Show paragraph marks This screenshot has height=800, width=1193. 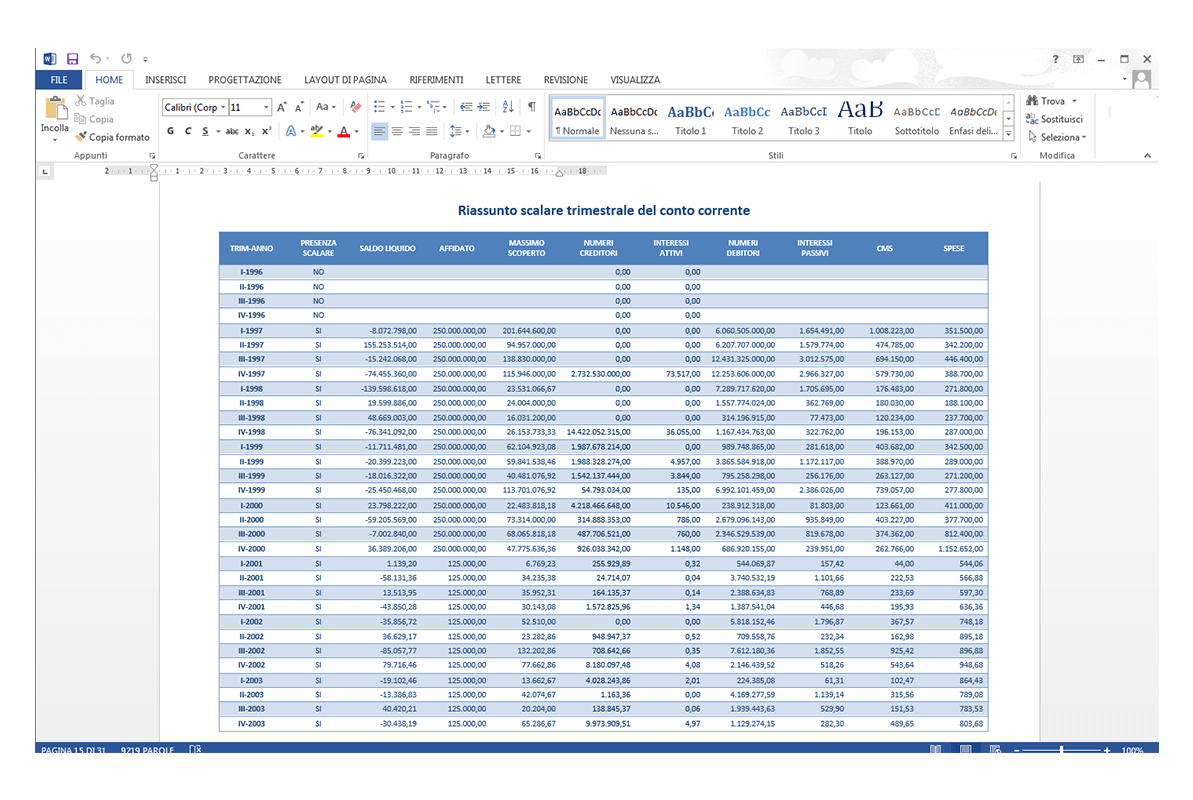[532, 107]
